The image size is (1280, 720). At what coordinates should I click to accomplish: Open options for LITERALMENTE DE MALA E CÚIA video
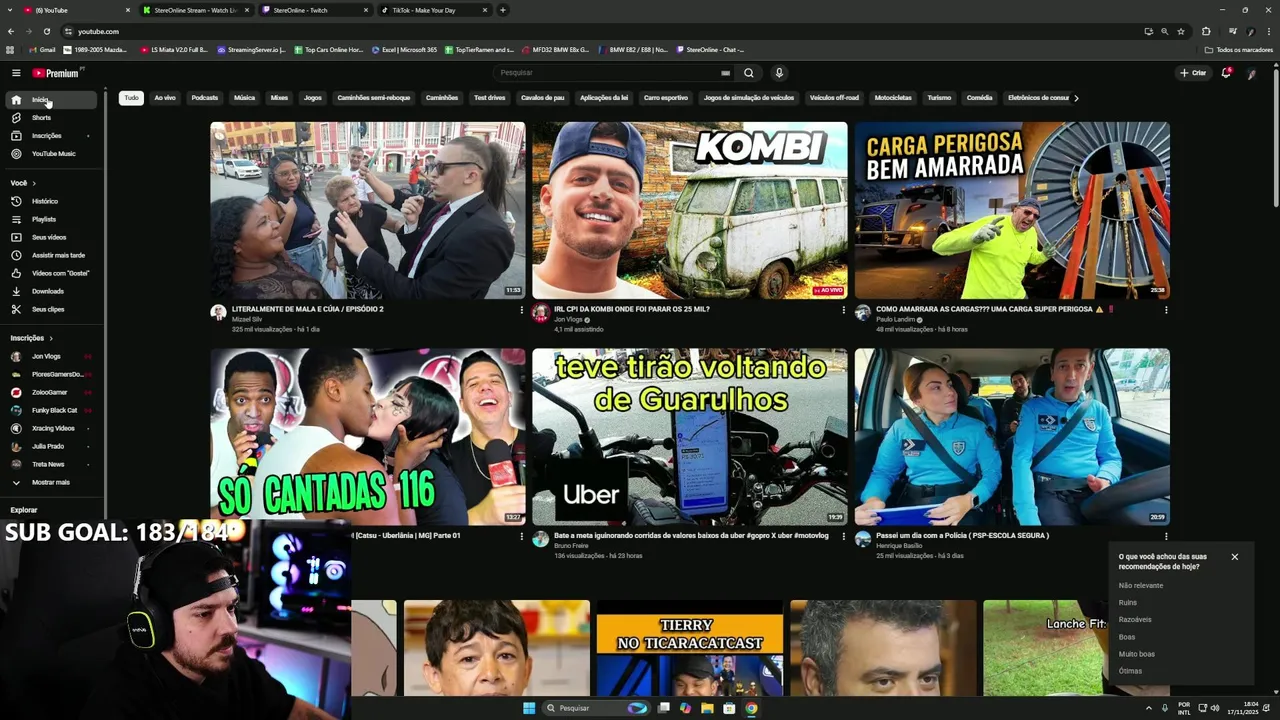pyautogui.click(x=521, y=310)
